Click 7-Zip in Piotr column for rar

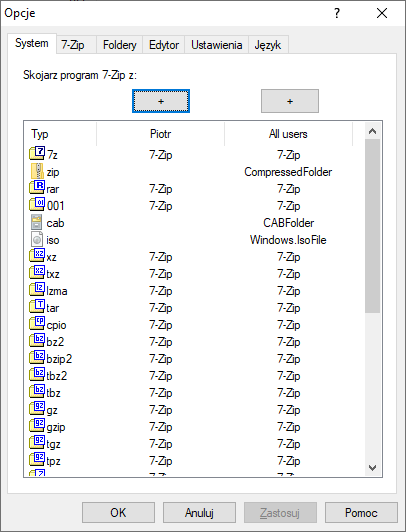pyautogui.click(x=161, y=189)
